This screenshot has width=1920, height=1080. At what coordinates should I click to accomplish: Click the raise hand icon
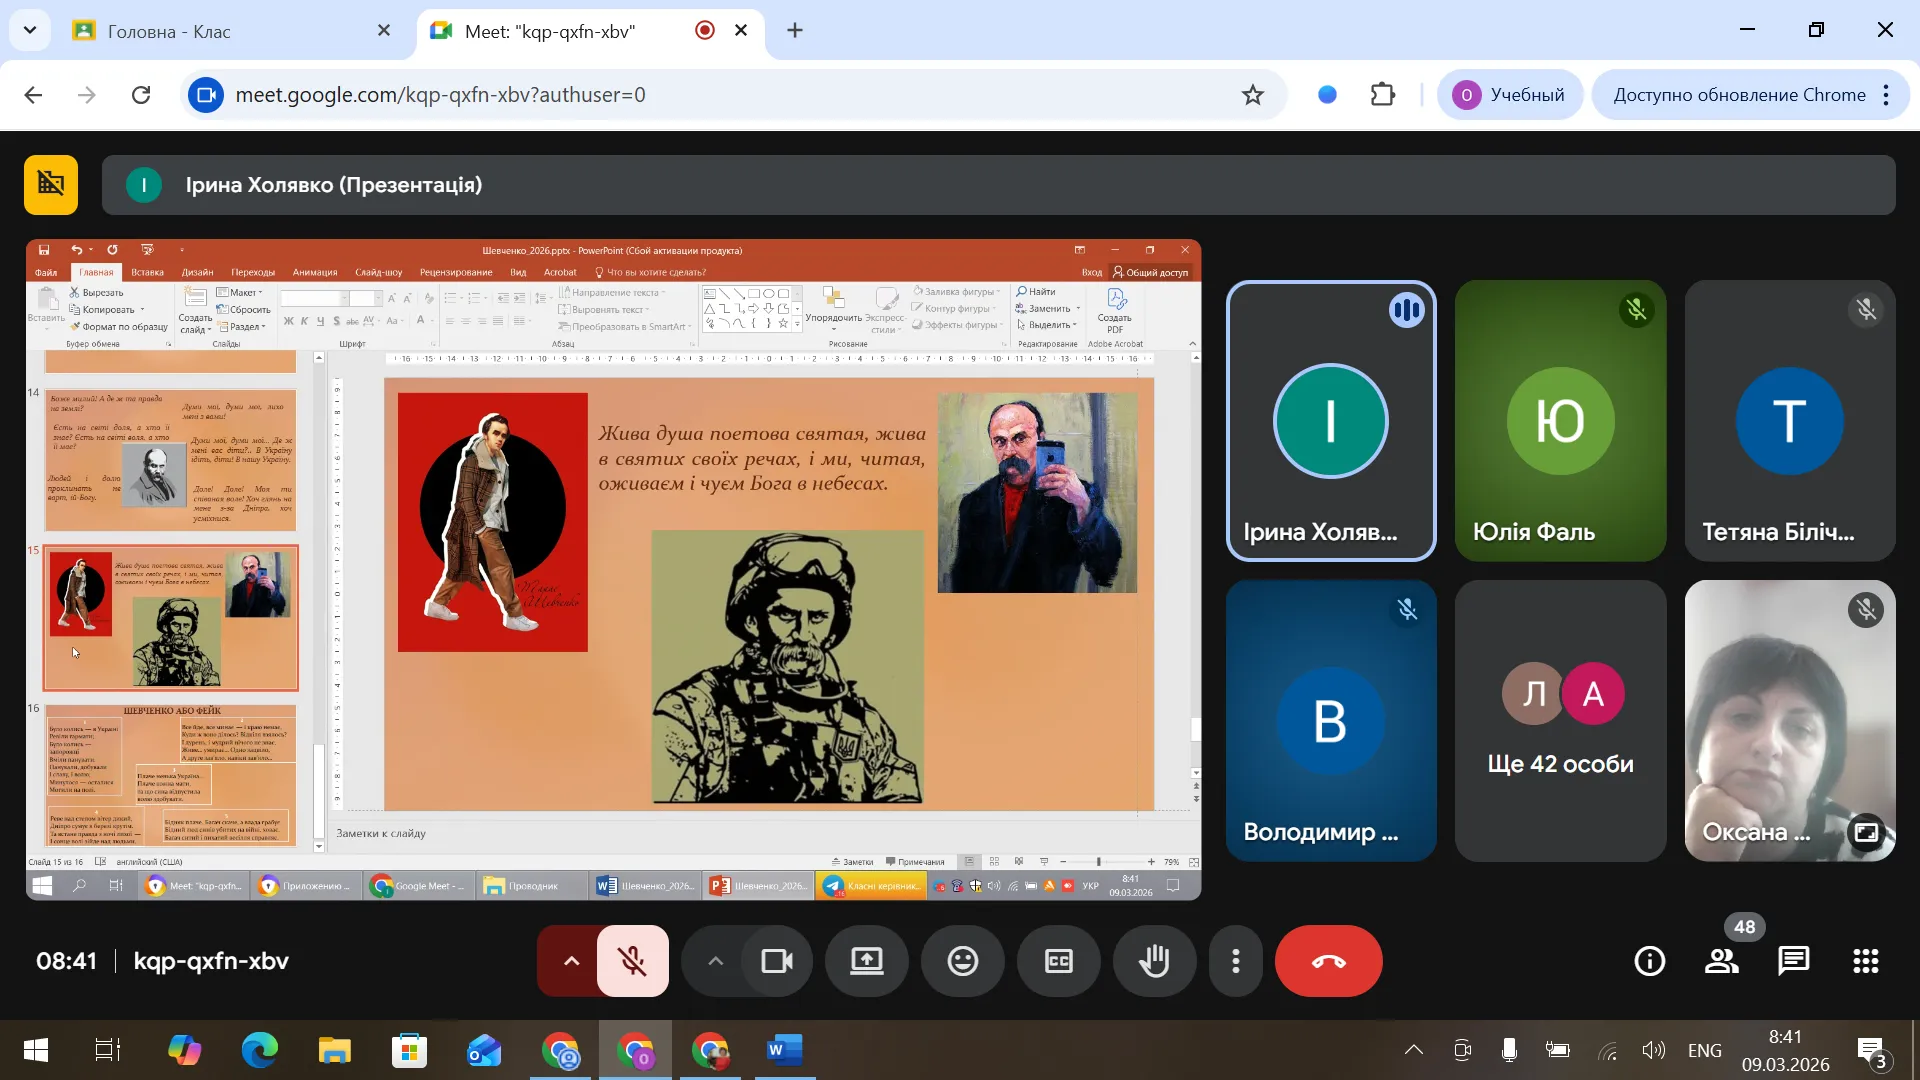[1154, 961]
